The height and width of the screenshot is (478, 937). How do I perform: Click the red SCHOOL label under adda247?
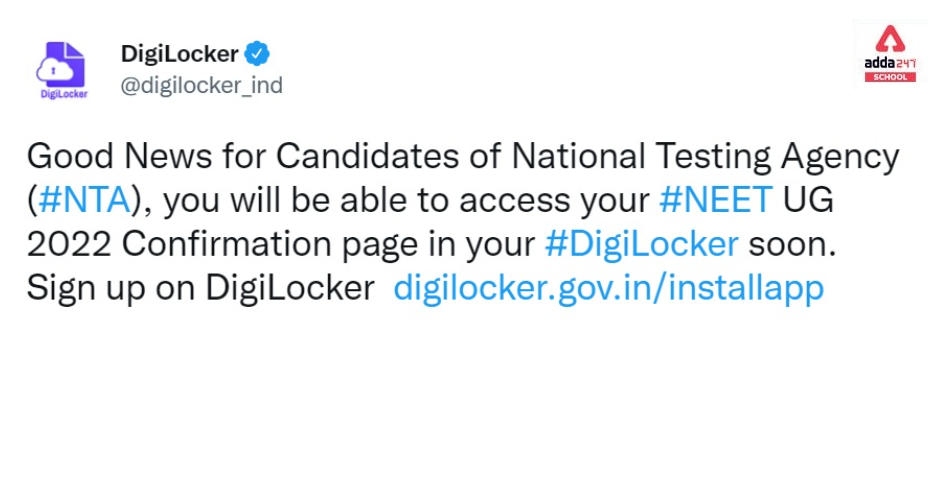tap(890, 77)
